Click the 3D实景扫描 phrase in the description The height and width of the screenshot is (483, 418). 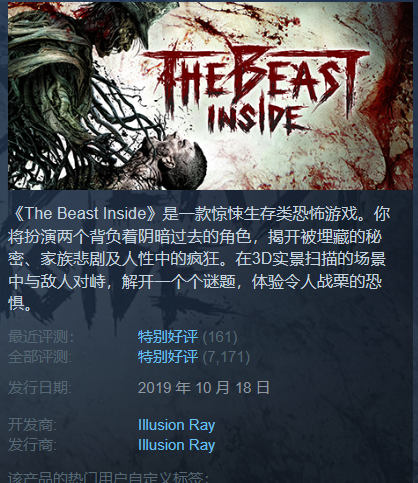[x=278, y=259]
